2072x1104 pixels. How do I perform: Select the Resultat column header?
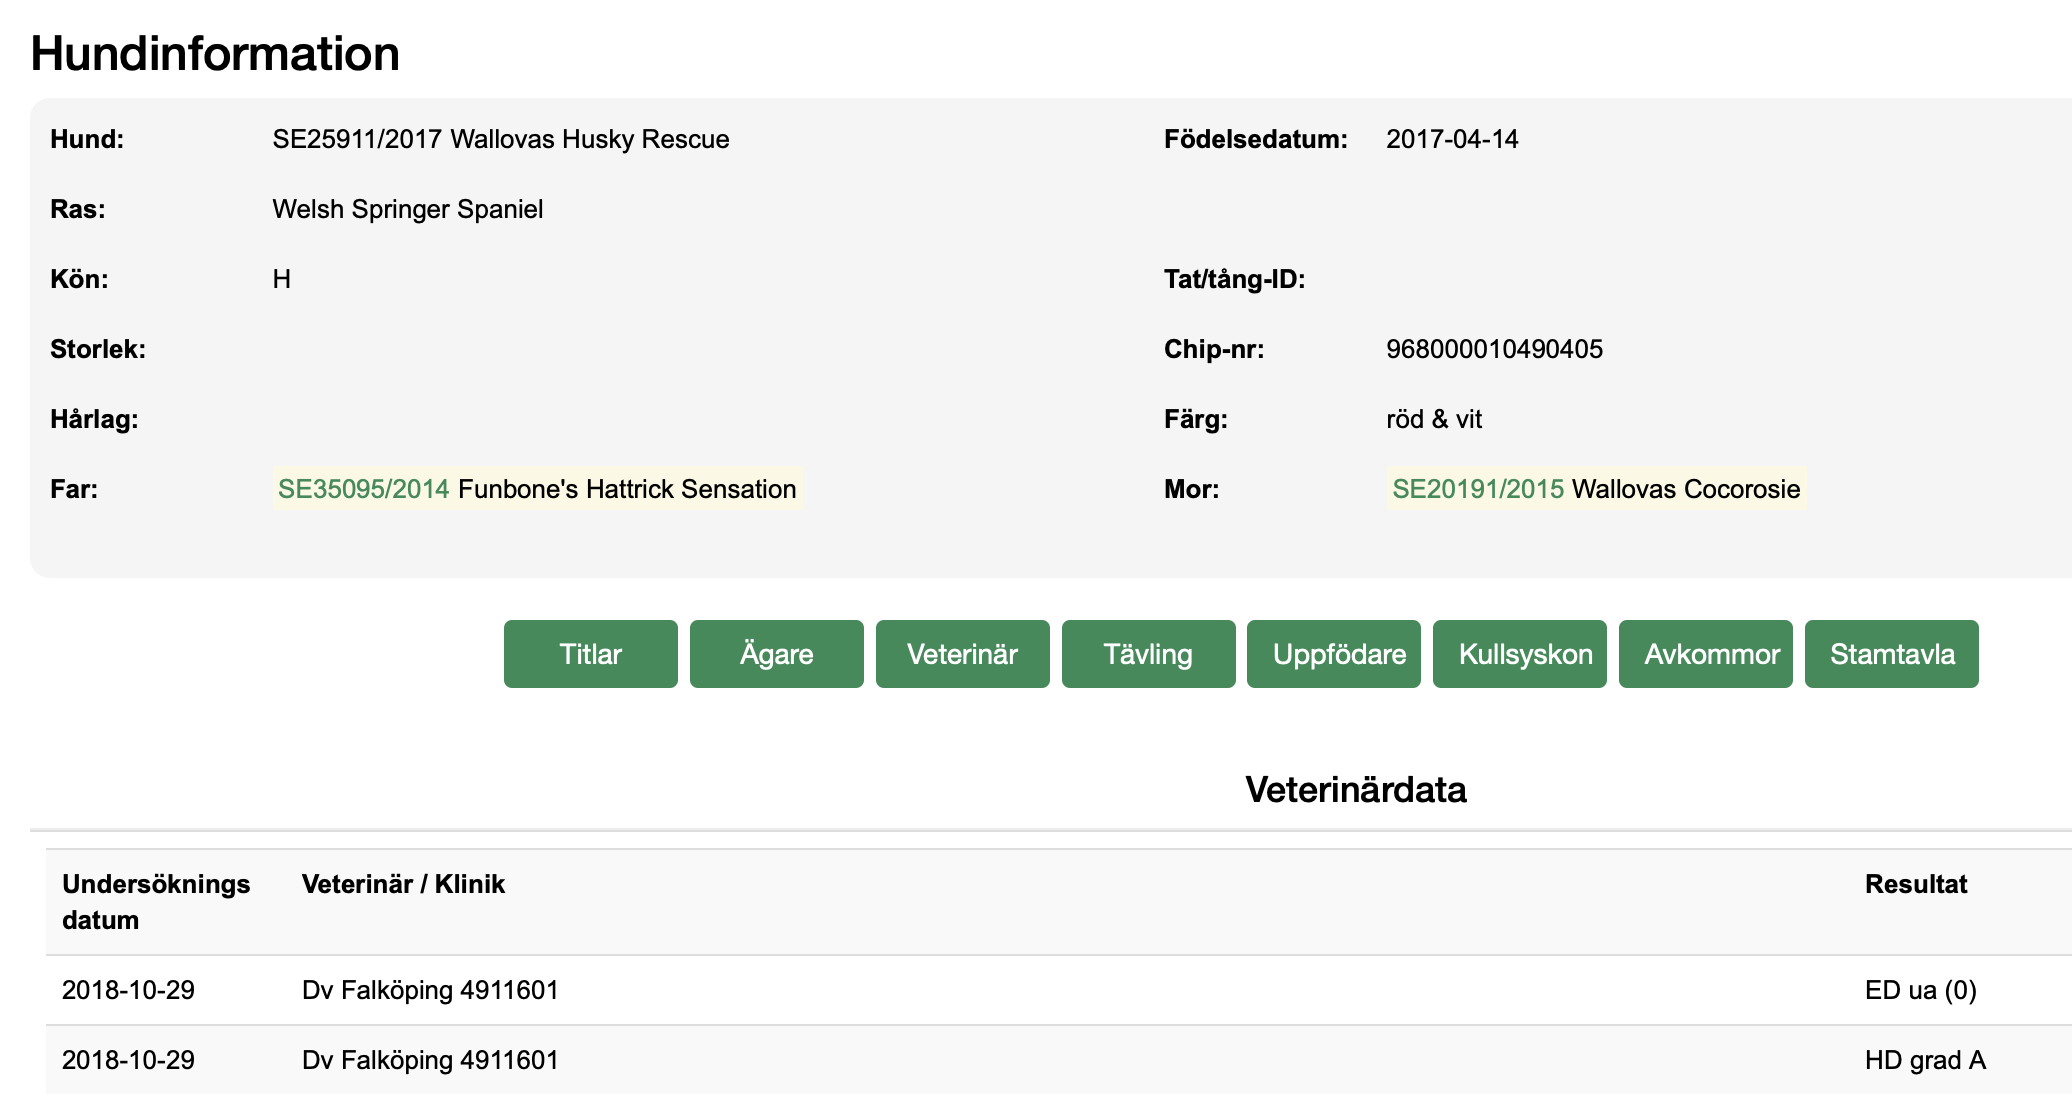coord(1915,884)
